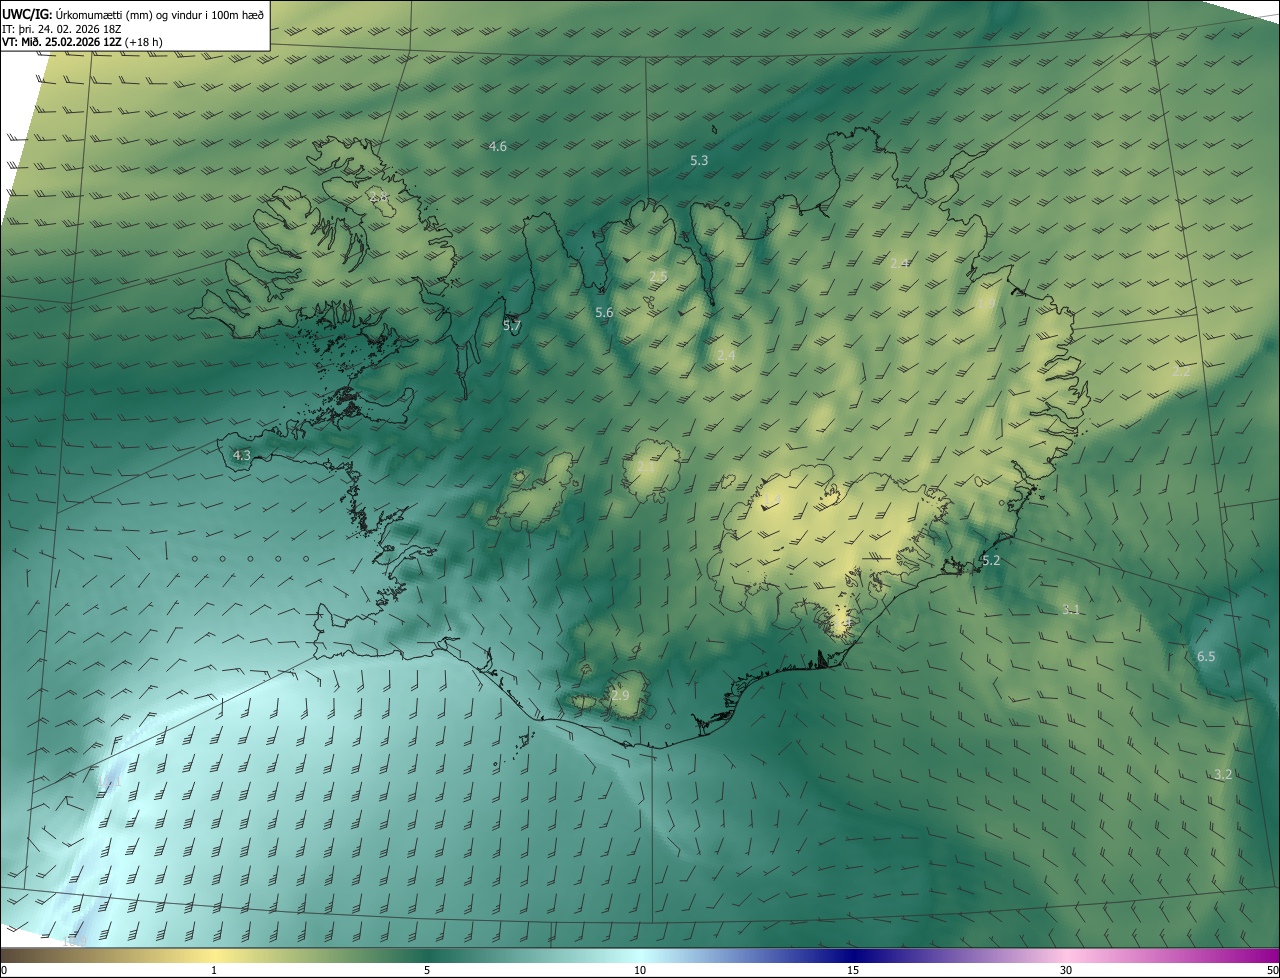This screenshot has width=1280, height=978.
Task: Click the 0 tick on the color scale
Action: (4, 970)
